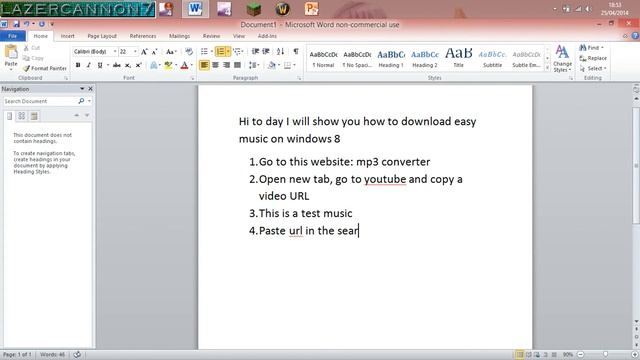Click the Paste clipboard icon
640x360 pixels.
point(11,53)
